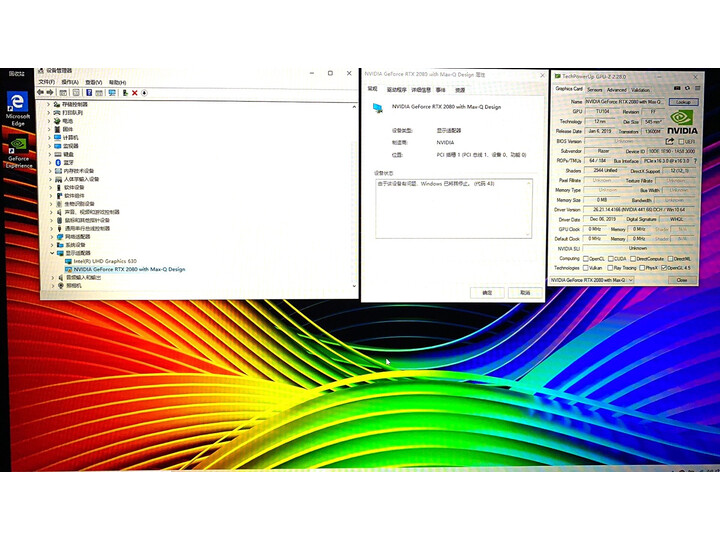Click the green Update driver toolbar icon
The width and height of the screenshot is (720, 540).
coord(124,93)
